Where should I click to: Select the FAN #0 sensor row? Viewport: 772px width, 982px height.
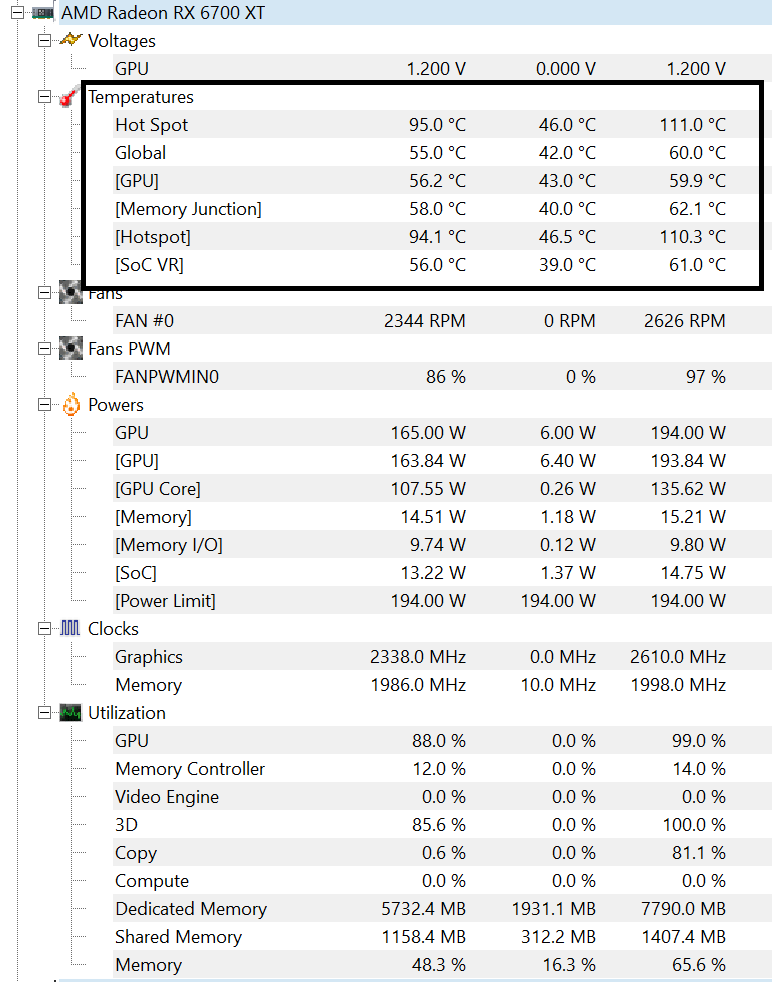pyautogui.click(x=144, y=321)
